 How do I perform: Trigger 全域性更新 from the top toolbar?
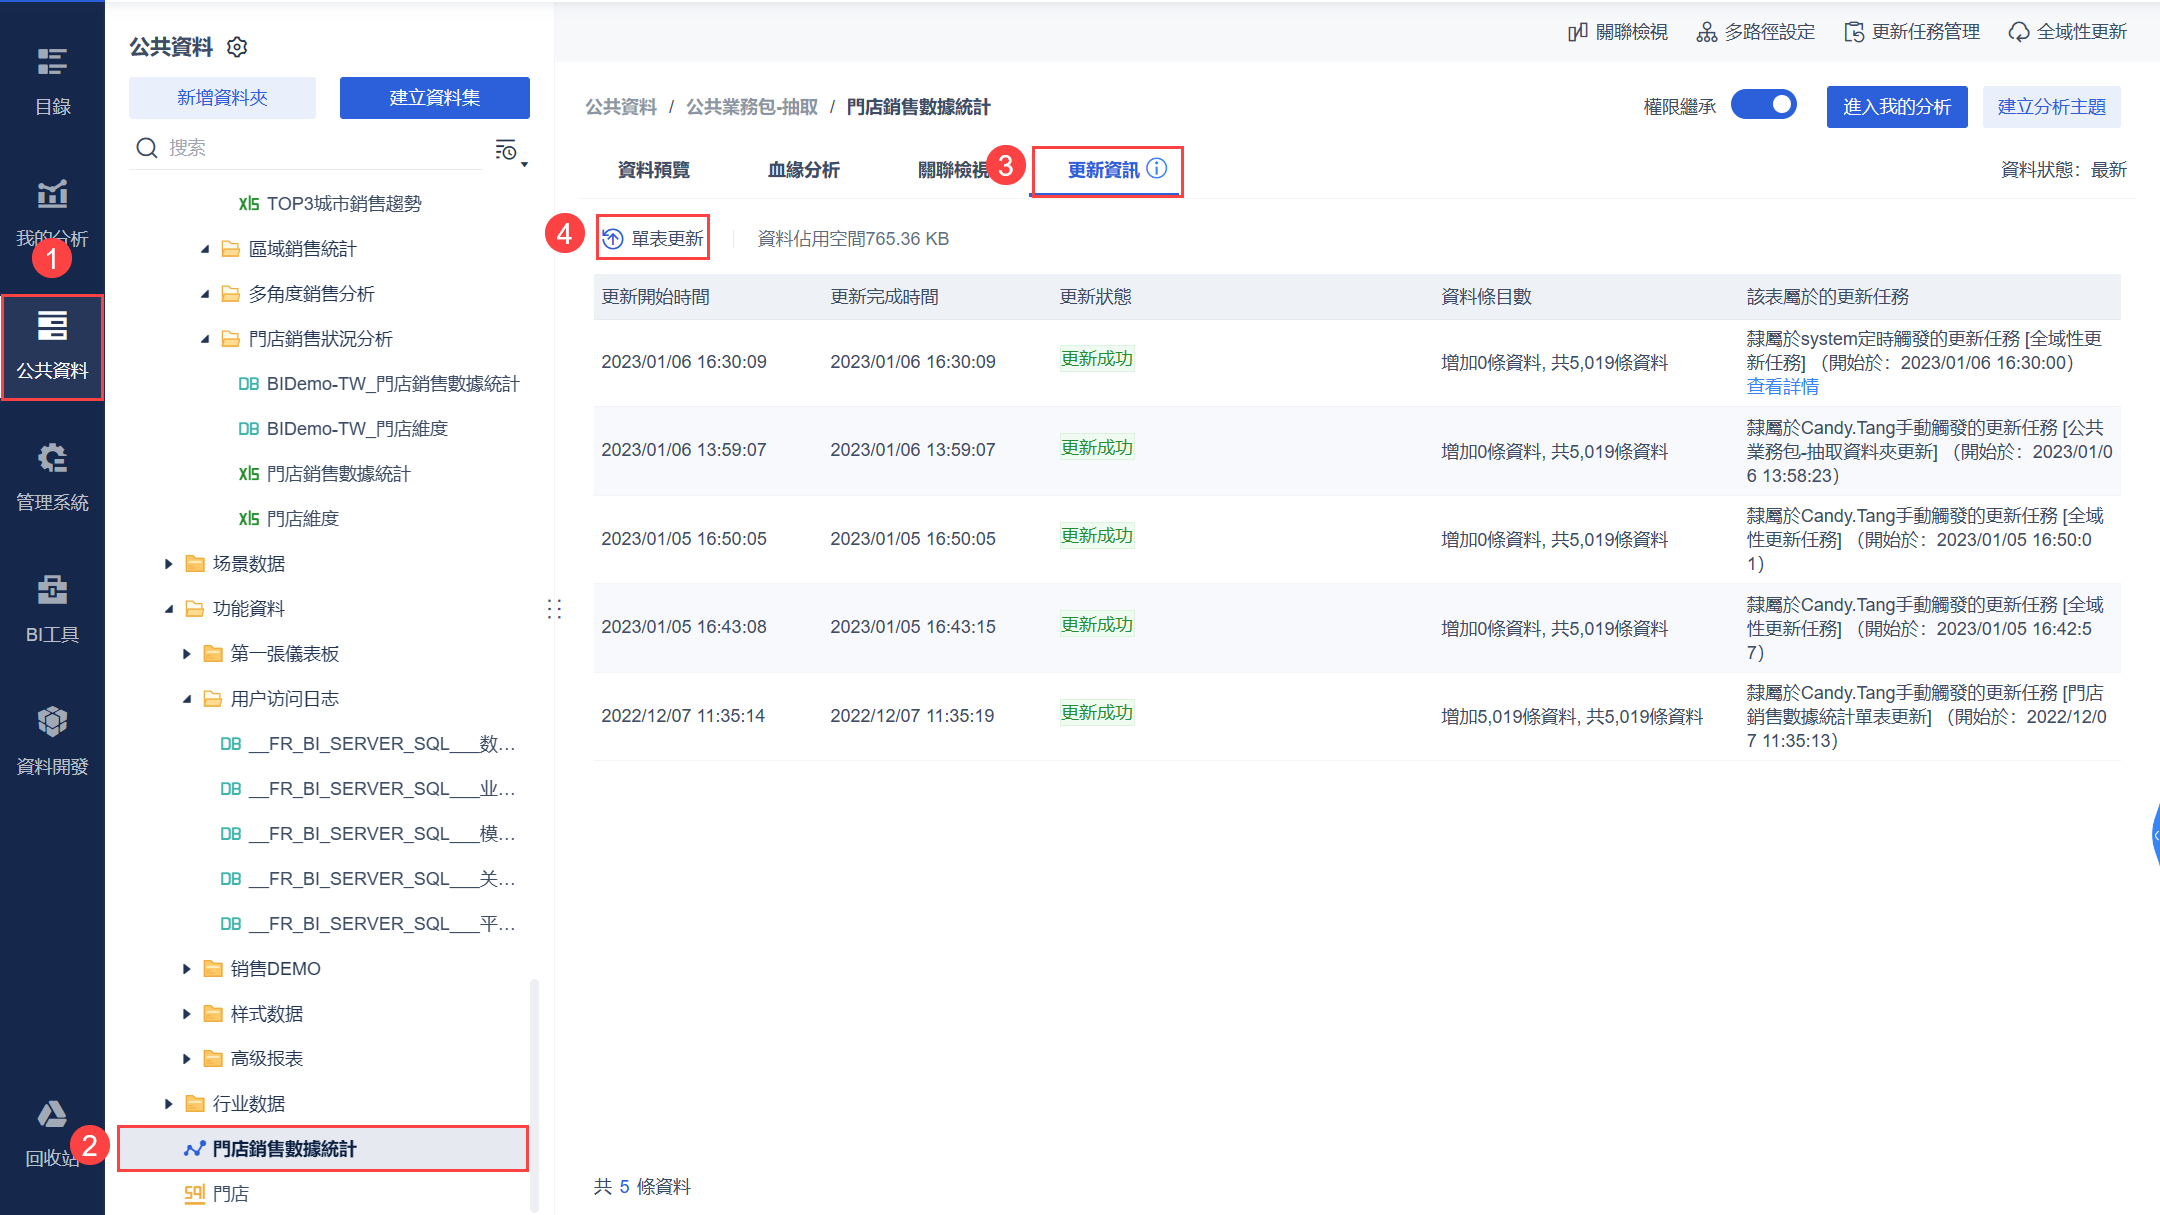click(x=2066, y=31)
